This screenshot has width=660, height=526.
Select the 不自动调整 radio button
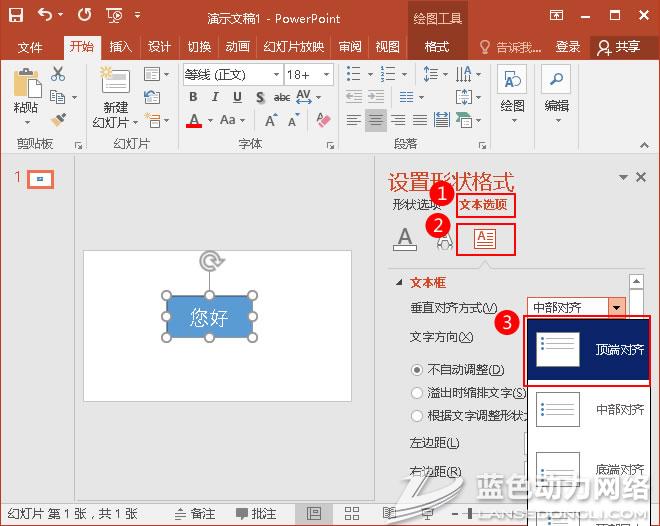coord(418,370)
